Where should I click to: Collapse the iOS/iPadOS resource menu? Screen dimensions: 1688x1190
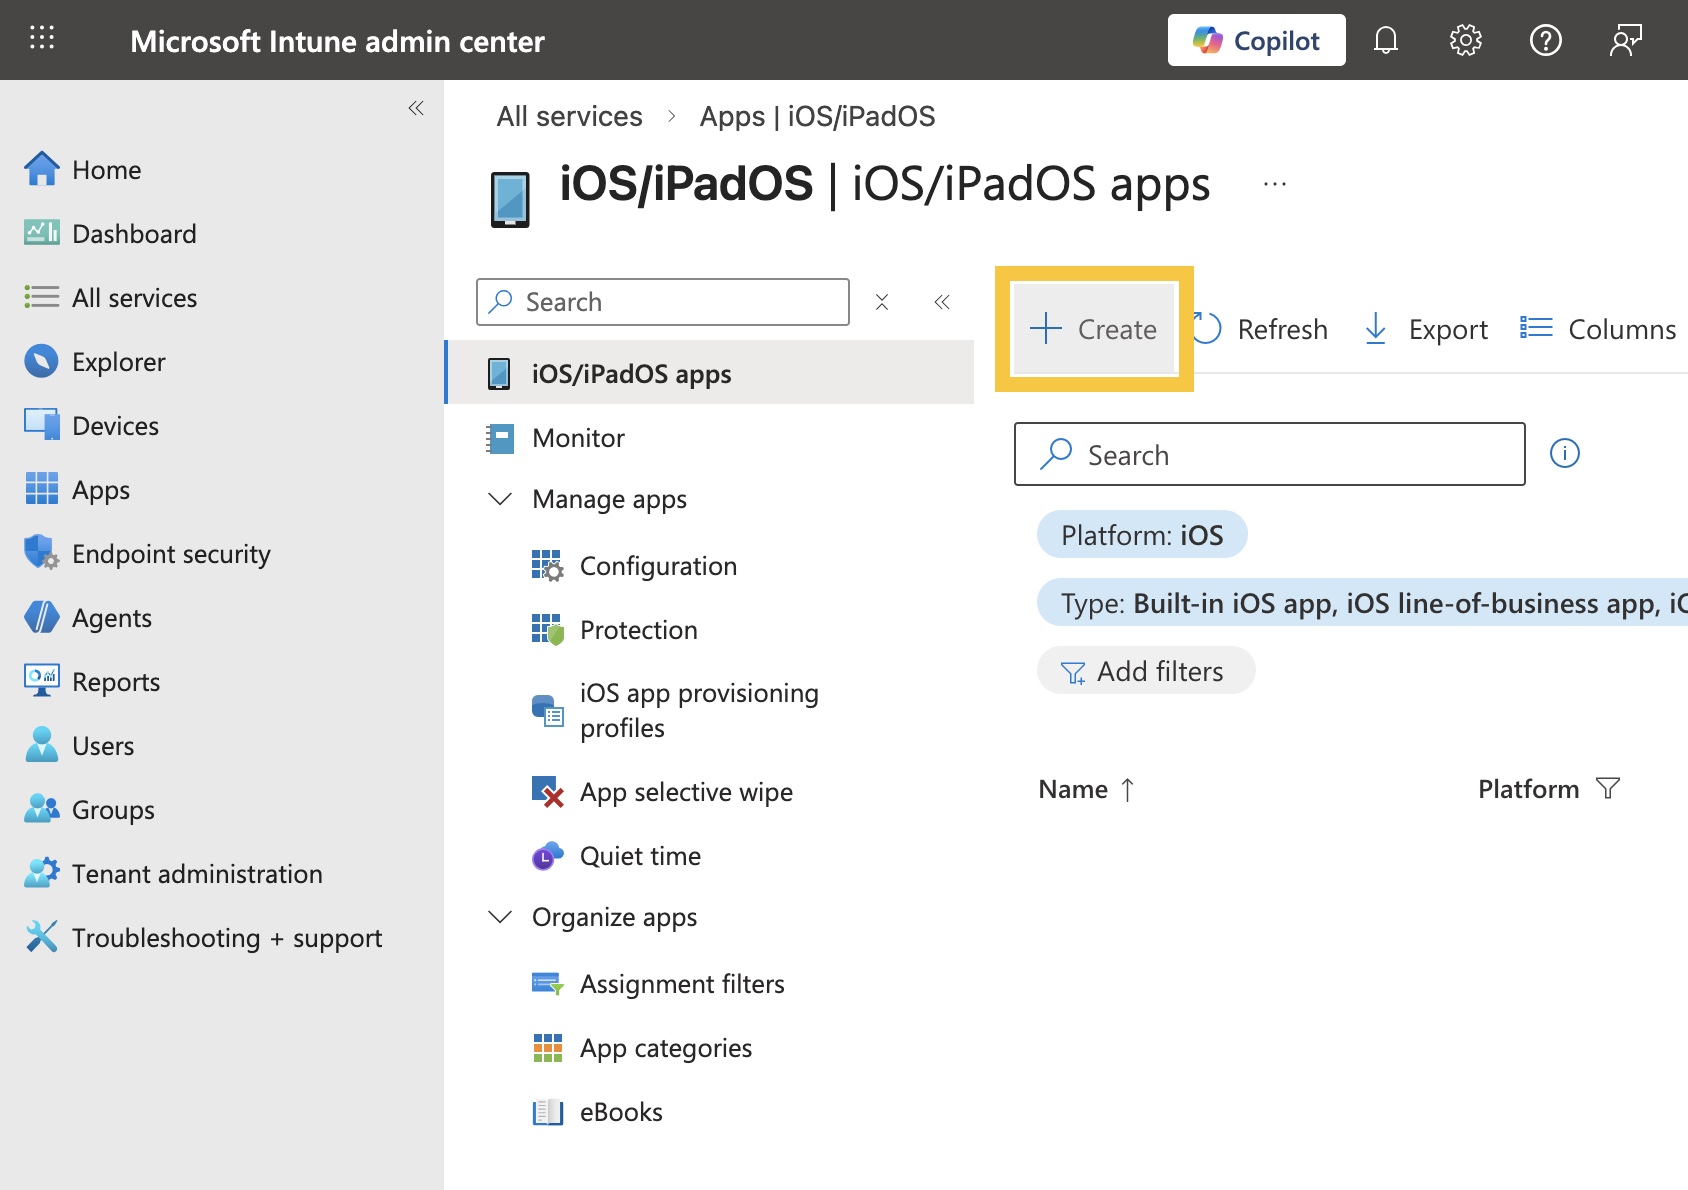(x=942, y=302)
